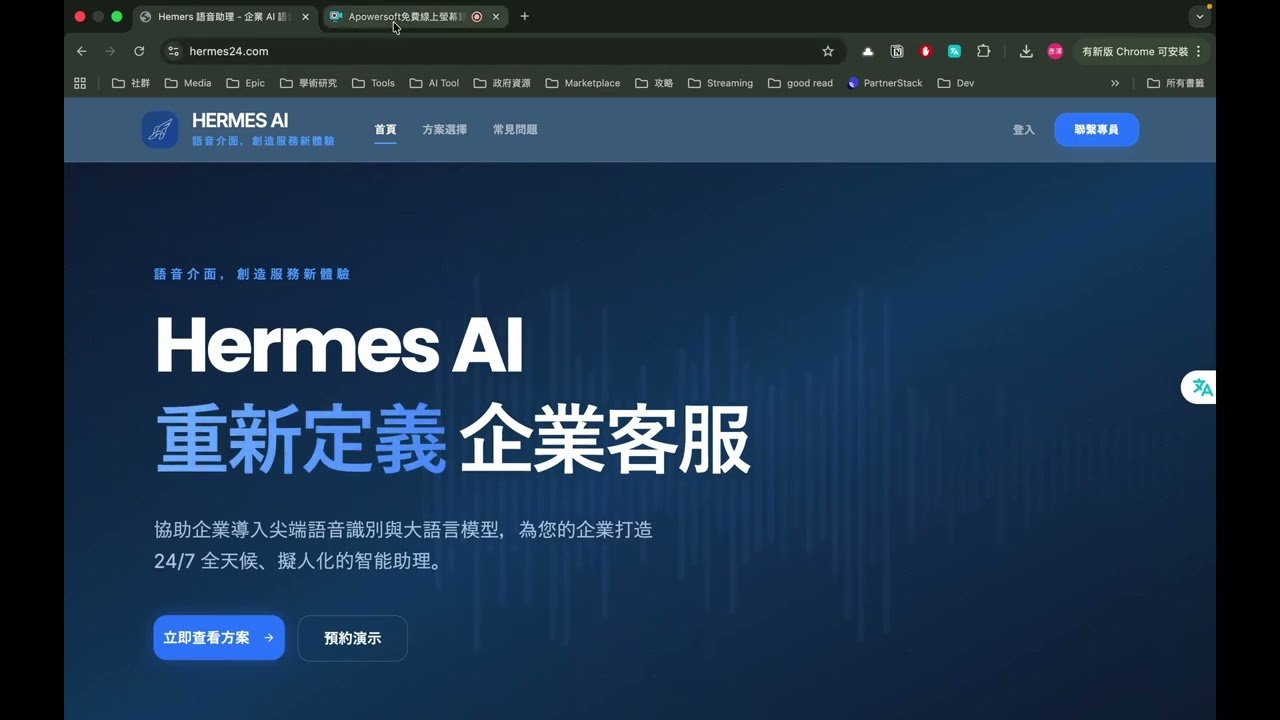Image resolution: width=1280 pixels, height=720 pixels.
Task: Click the recording indicator on Apowersoft tab
Action: [477, 16]
